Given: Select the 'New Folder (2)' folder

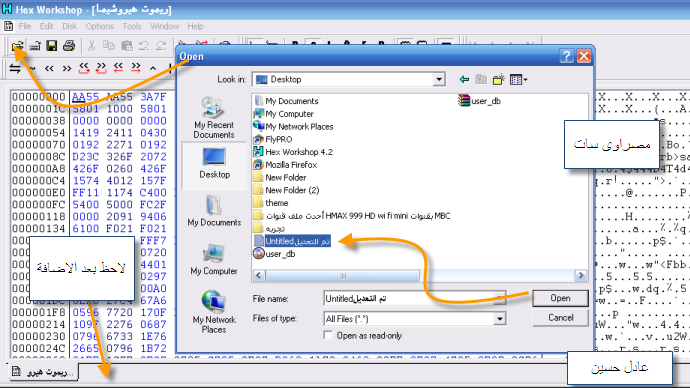Looking at the screenshot, I should point(286,190).
